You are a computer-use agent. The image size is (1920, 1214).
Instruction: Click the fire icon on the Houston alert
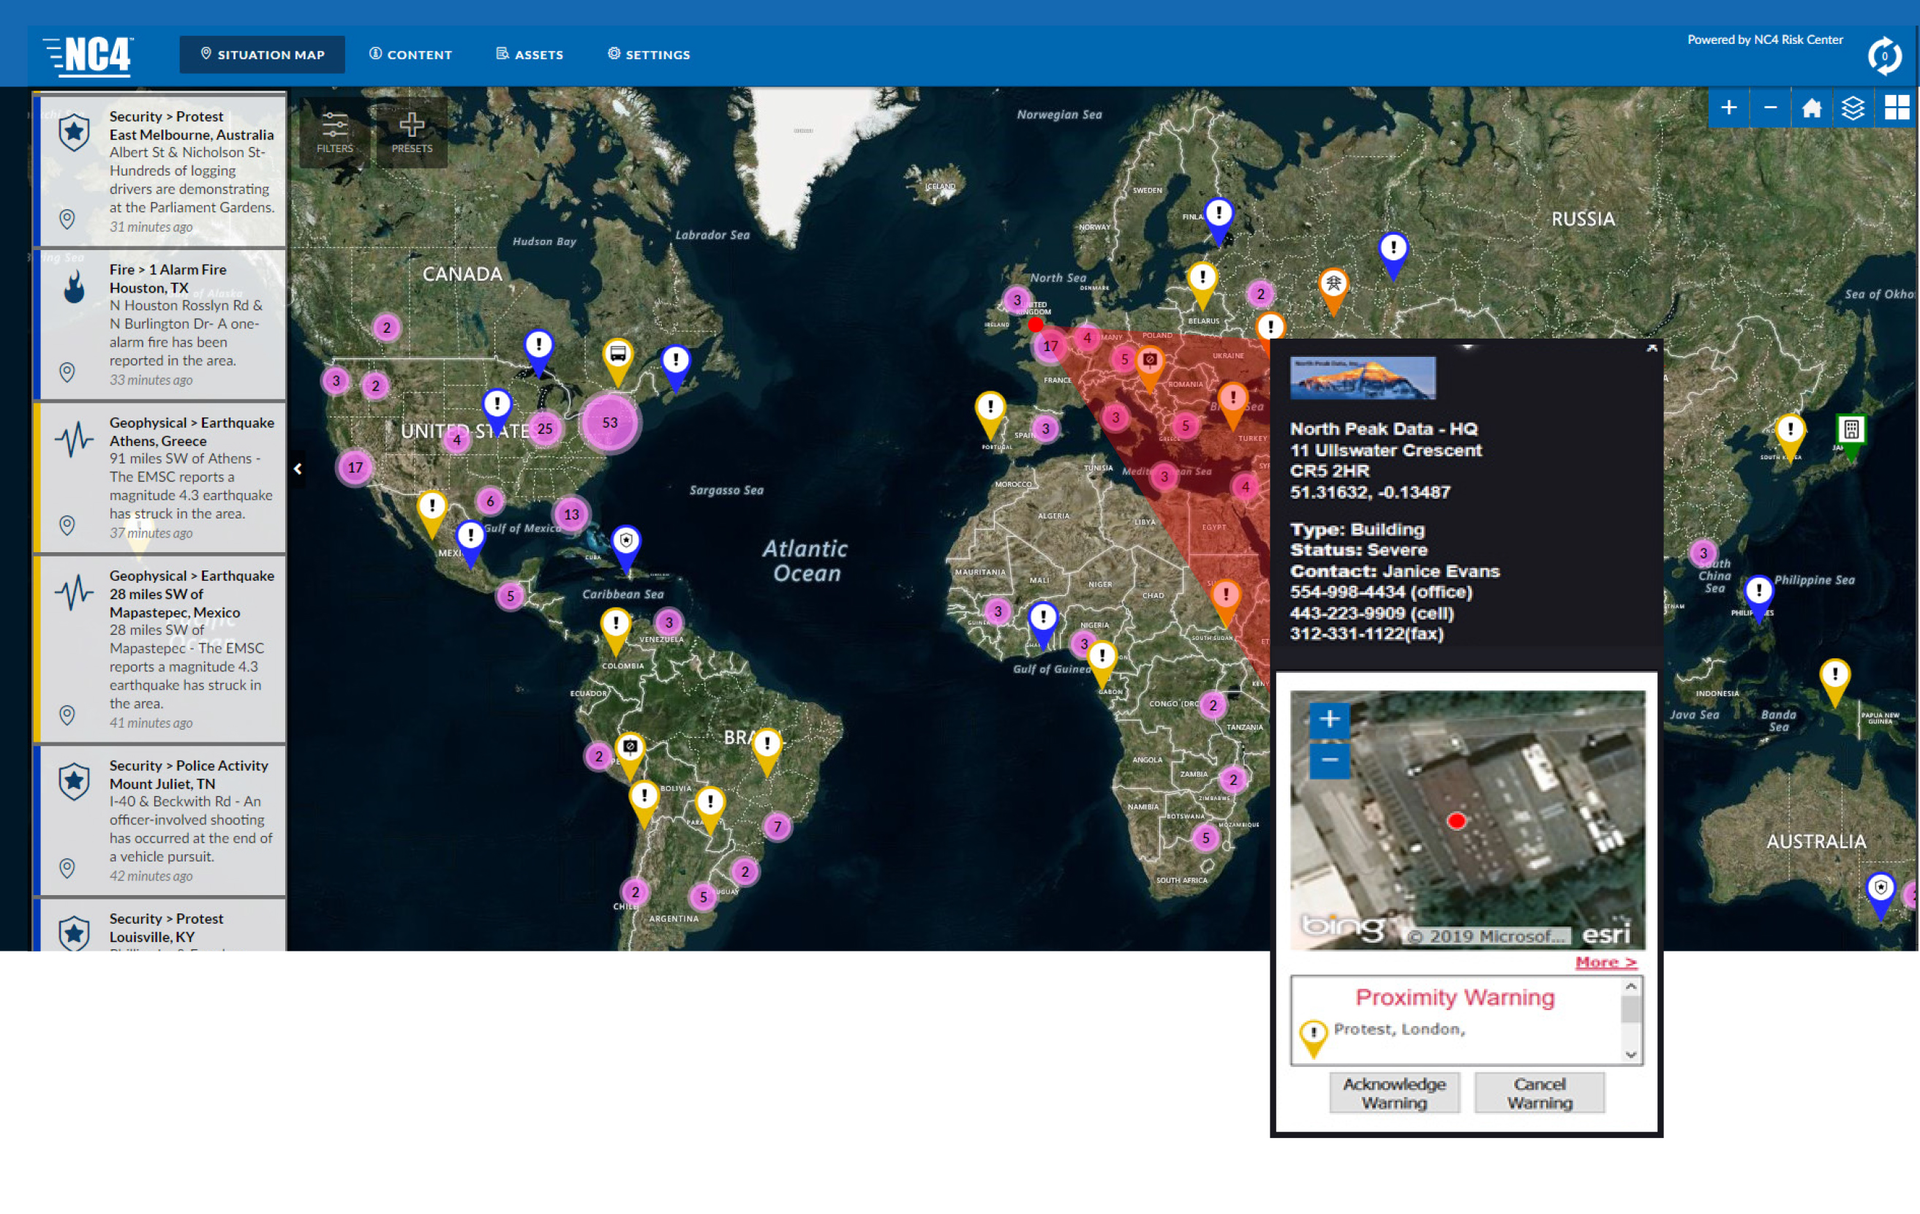[73, 288]
